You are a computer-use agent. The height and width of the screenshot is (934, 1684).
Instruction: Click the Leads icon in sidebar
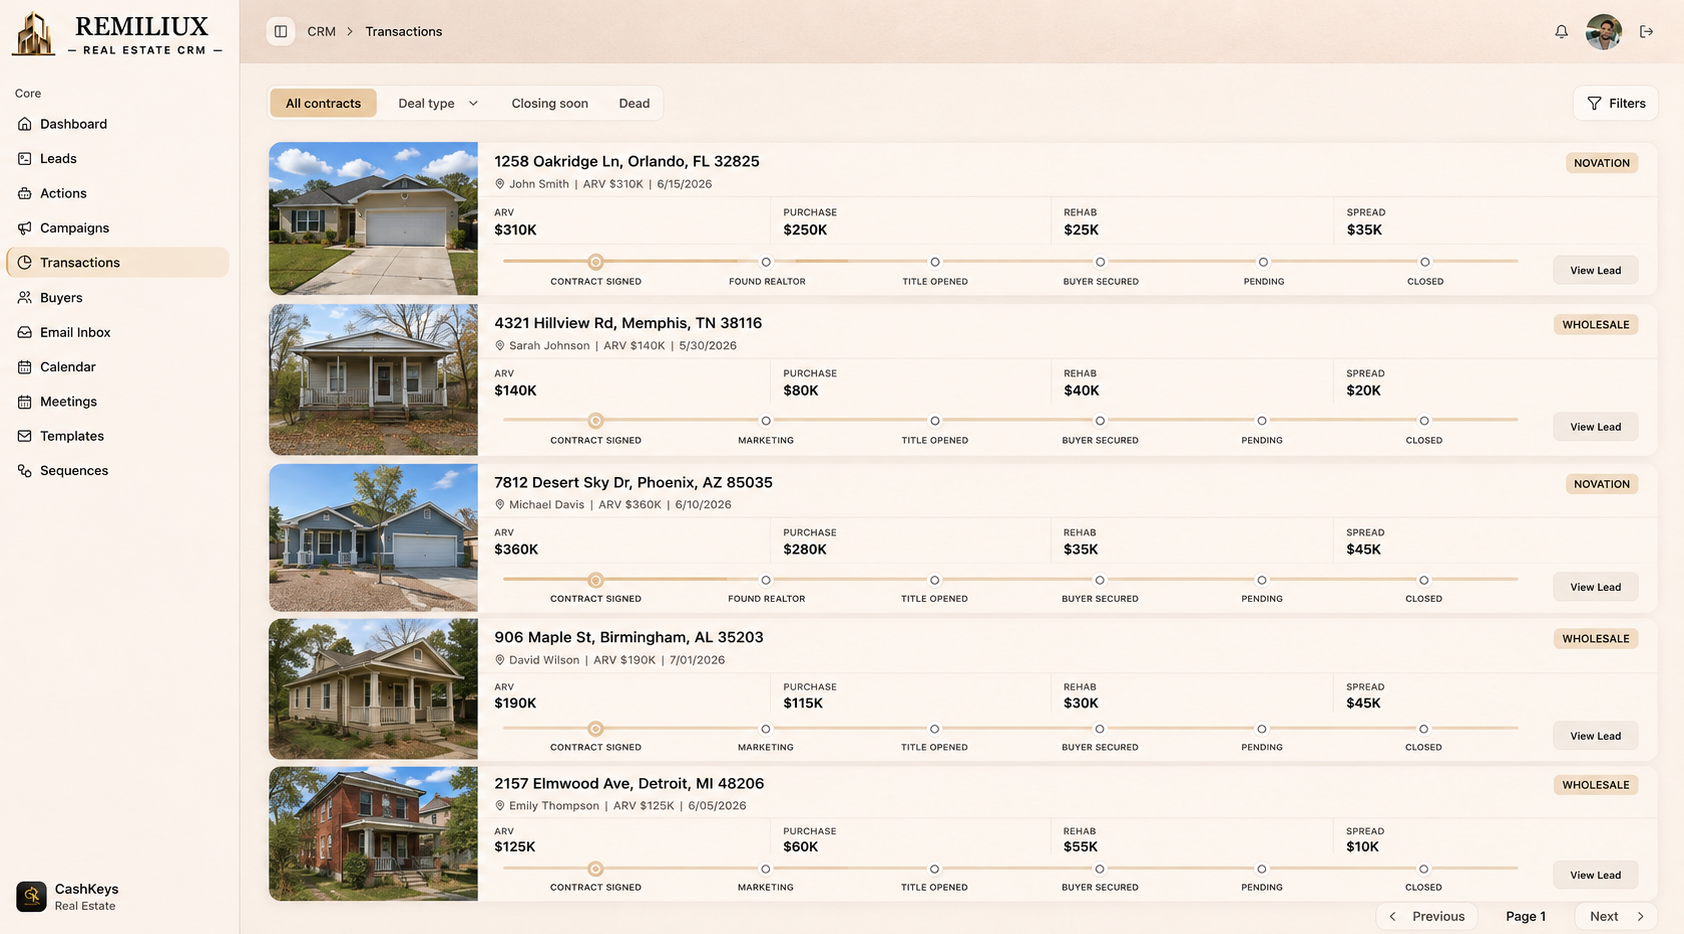tap(25, 158)
